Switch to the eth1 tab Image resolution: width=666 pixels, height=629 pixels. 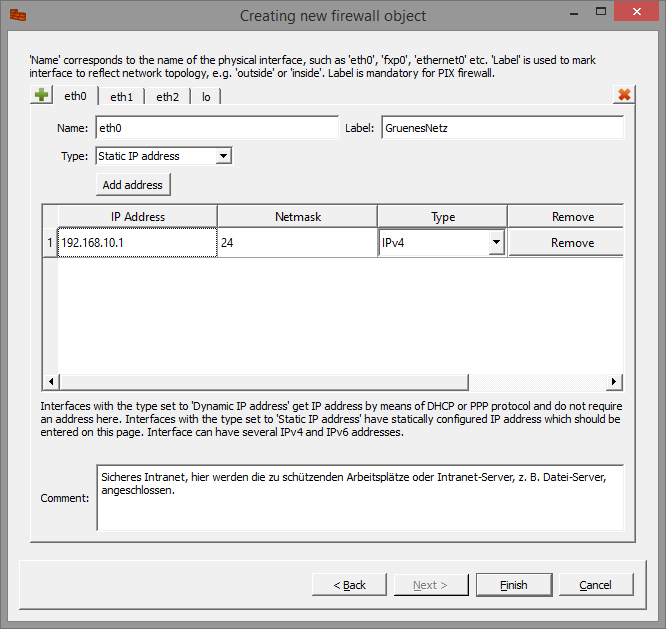click(x=121, y=97)
